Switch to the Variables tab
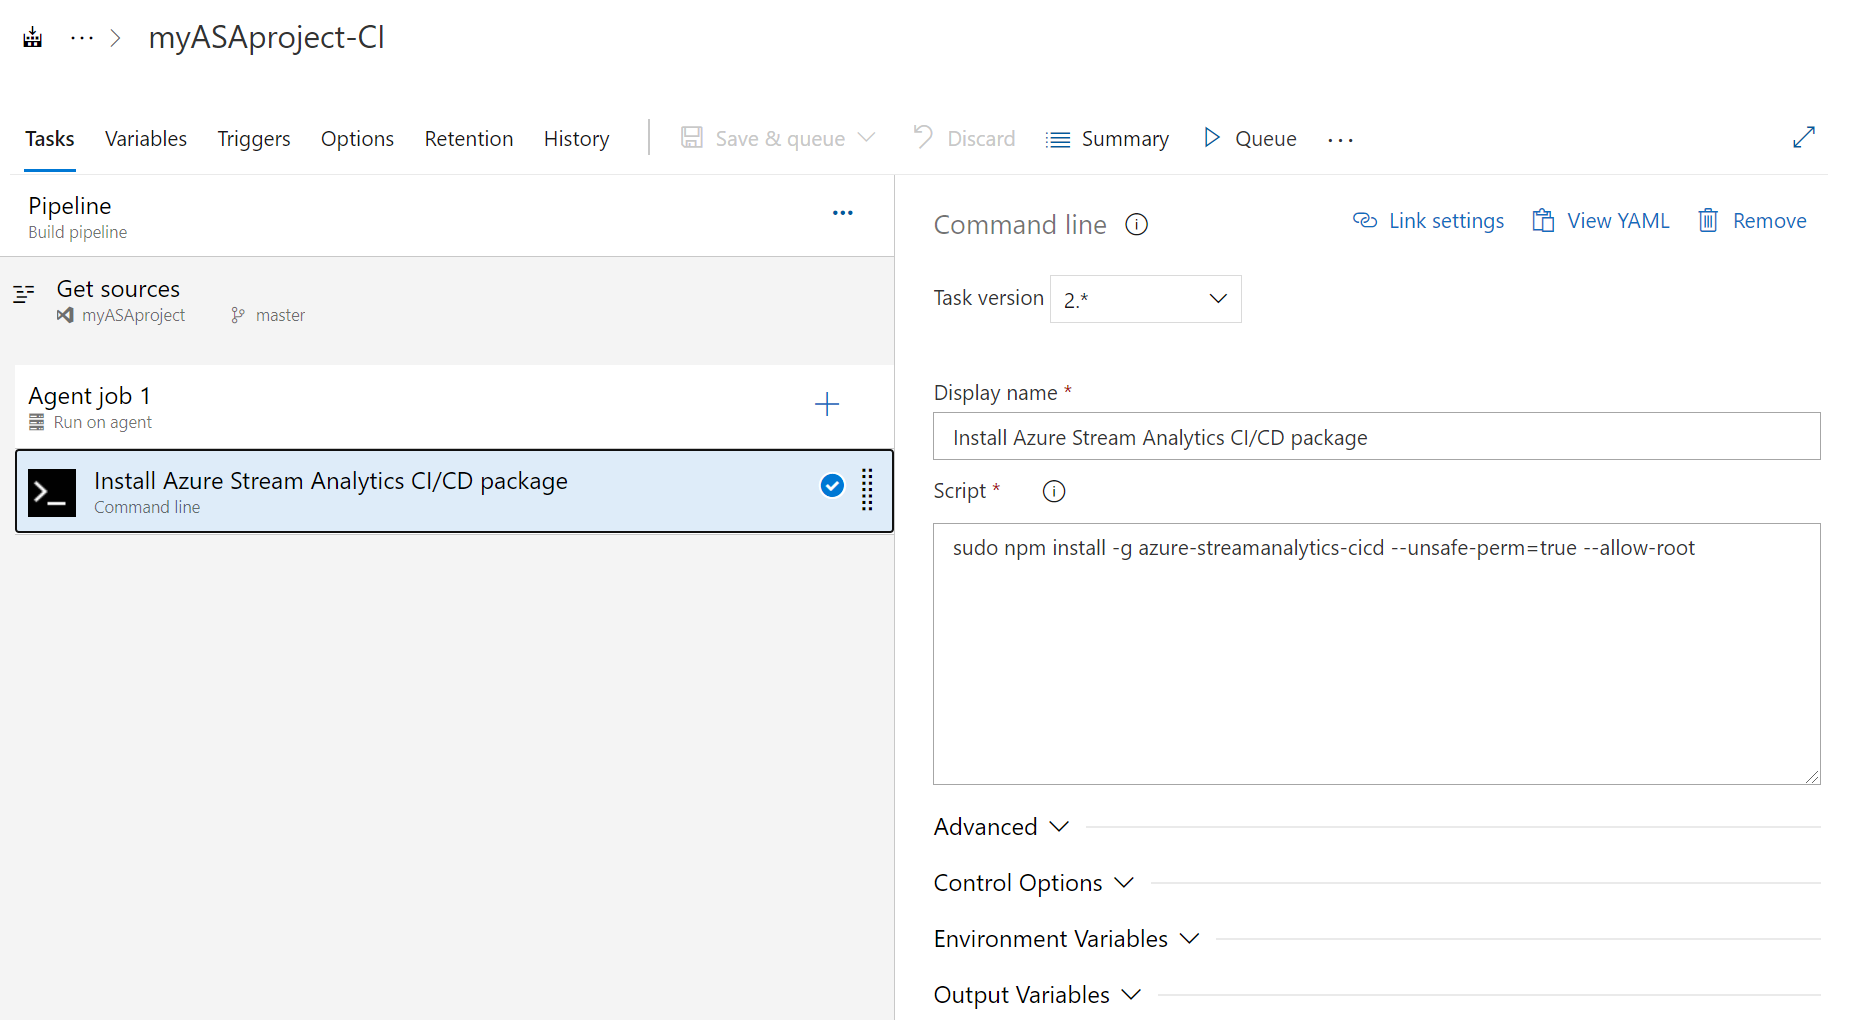1857x1020 pixels. [146, 139]
